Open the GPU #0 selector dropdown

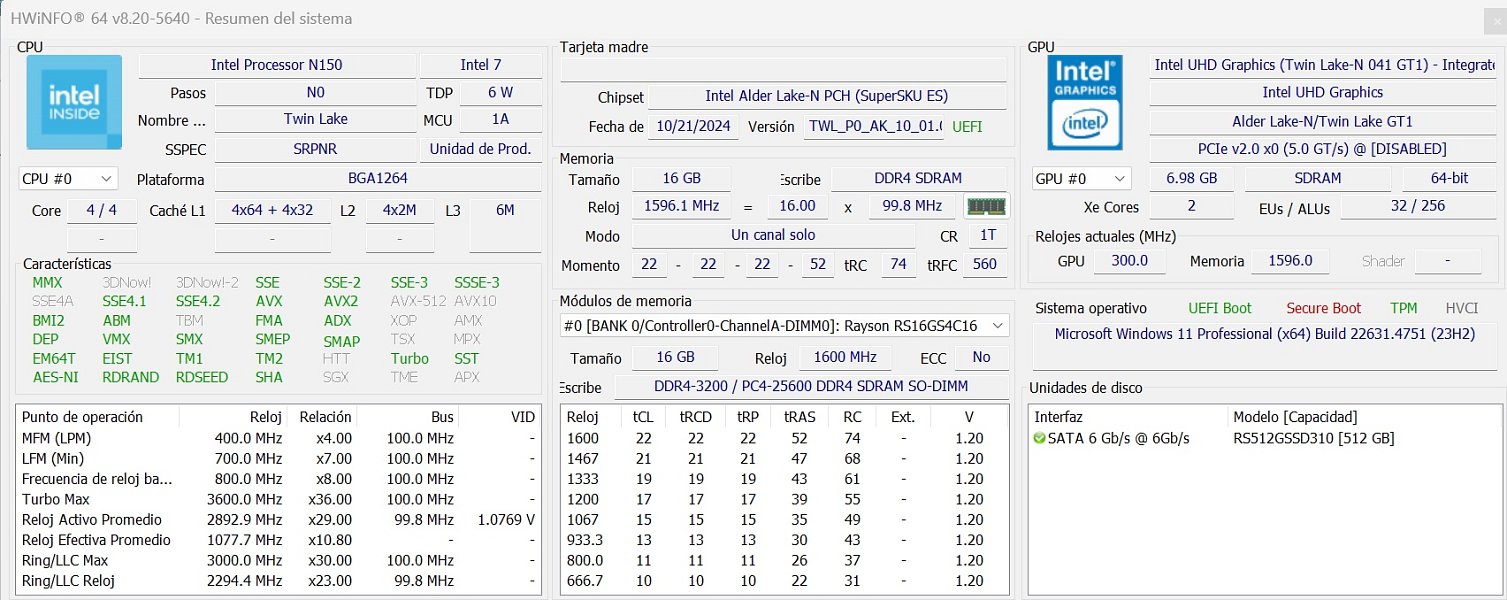pos(1082,178)
